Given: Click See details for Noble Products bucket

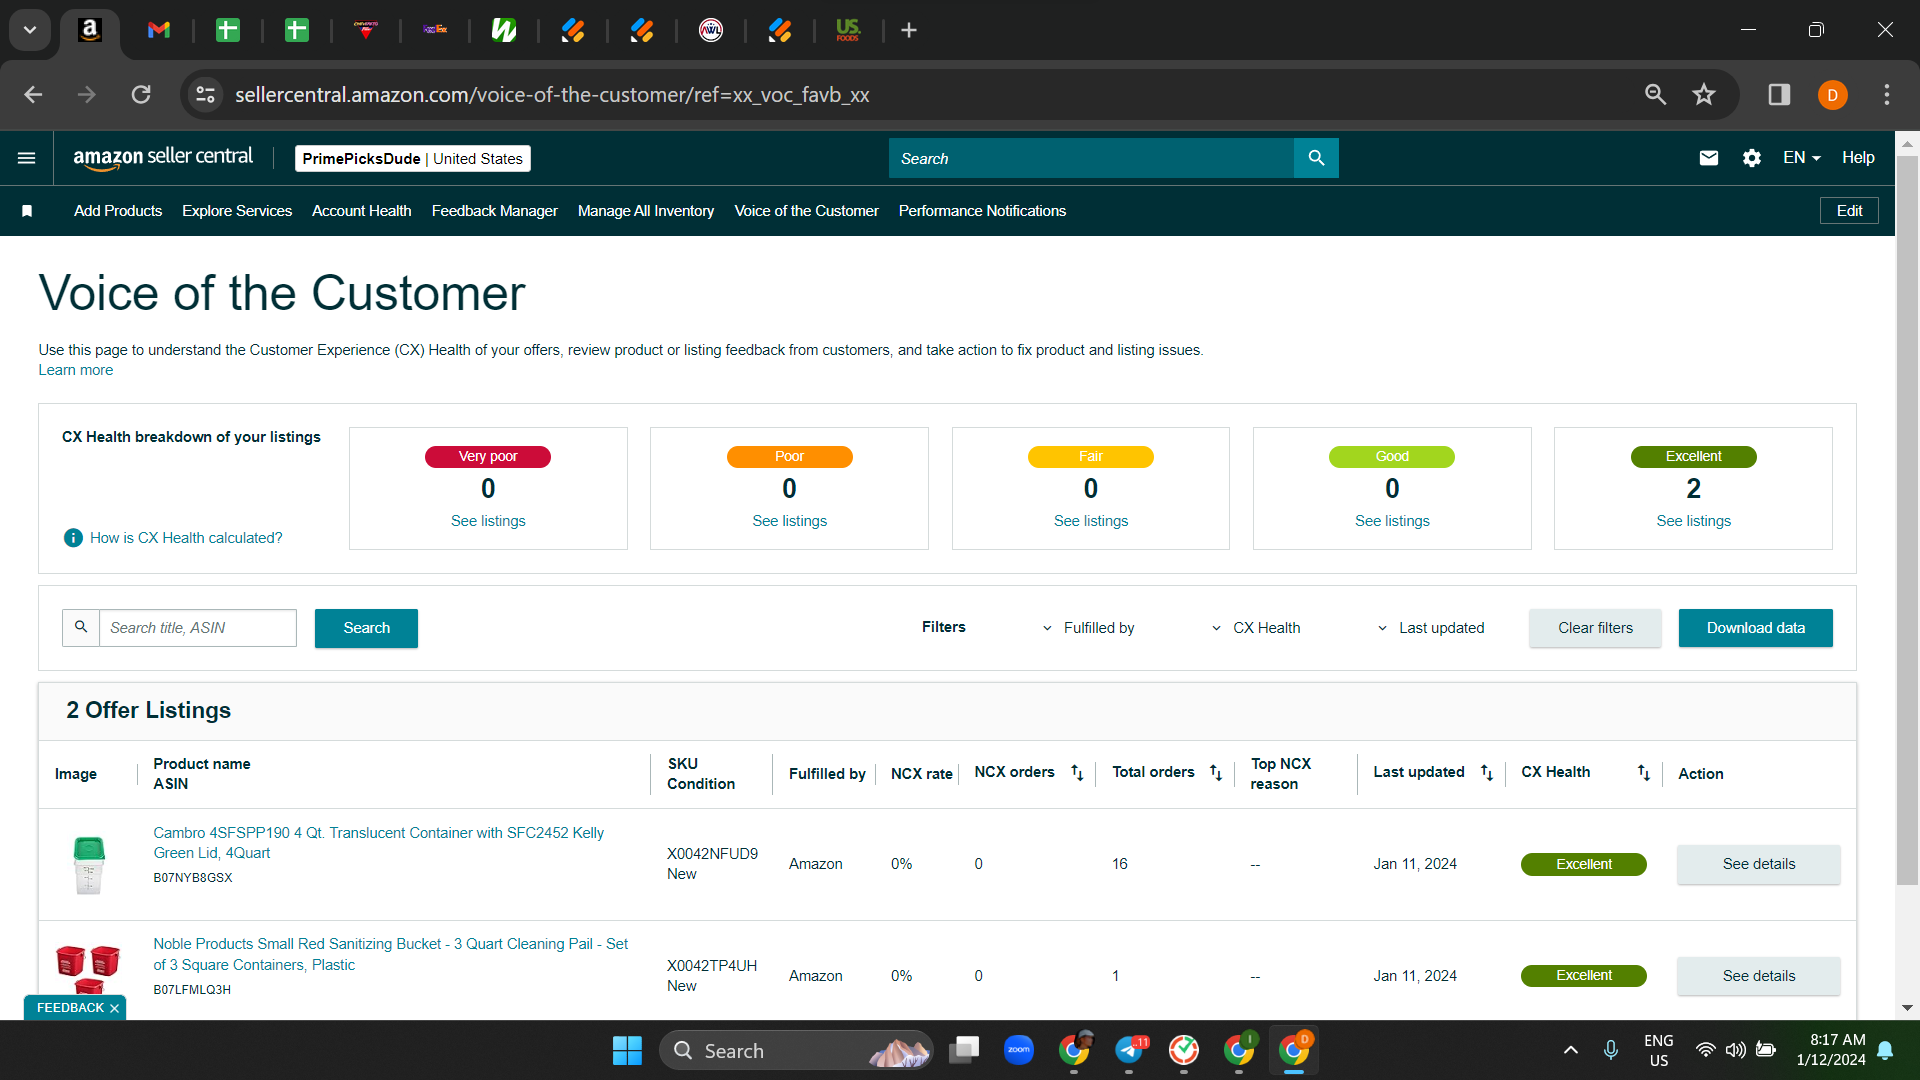Looking at the screenshot, I should [x=1759, y=976].
